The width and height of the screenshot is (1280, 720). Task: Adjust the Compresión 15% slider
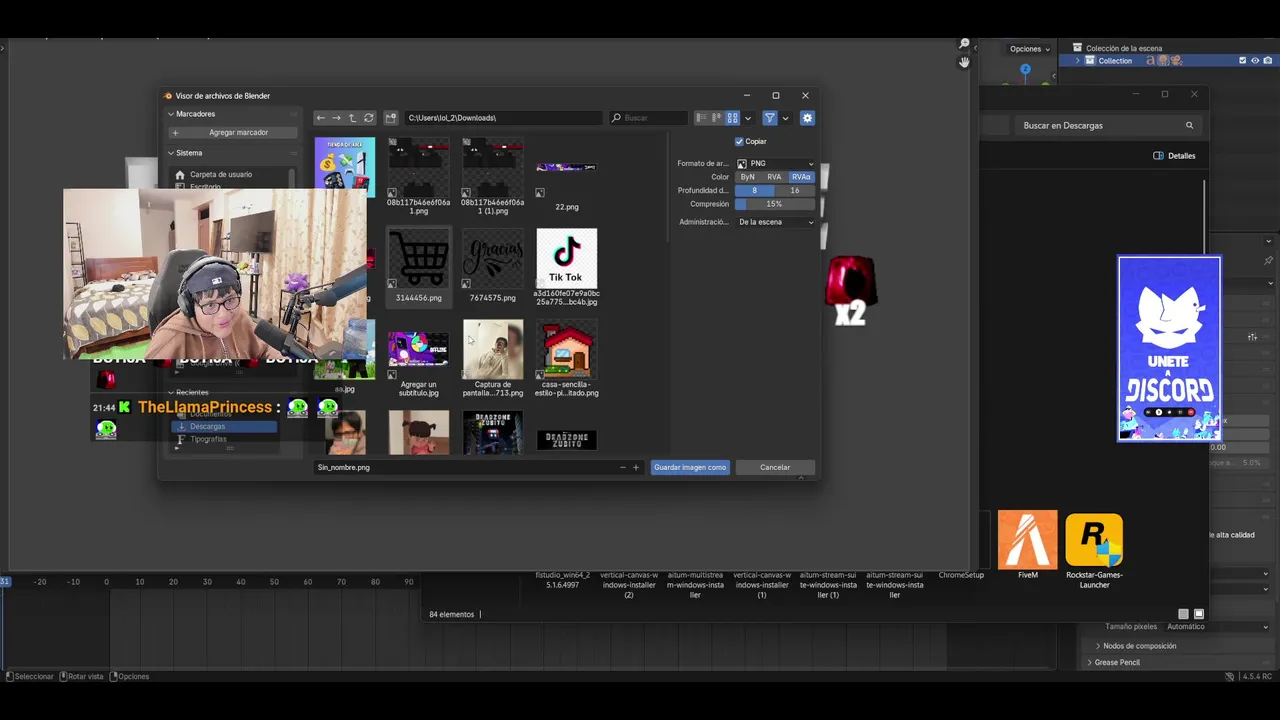[x=775, y=204]
